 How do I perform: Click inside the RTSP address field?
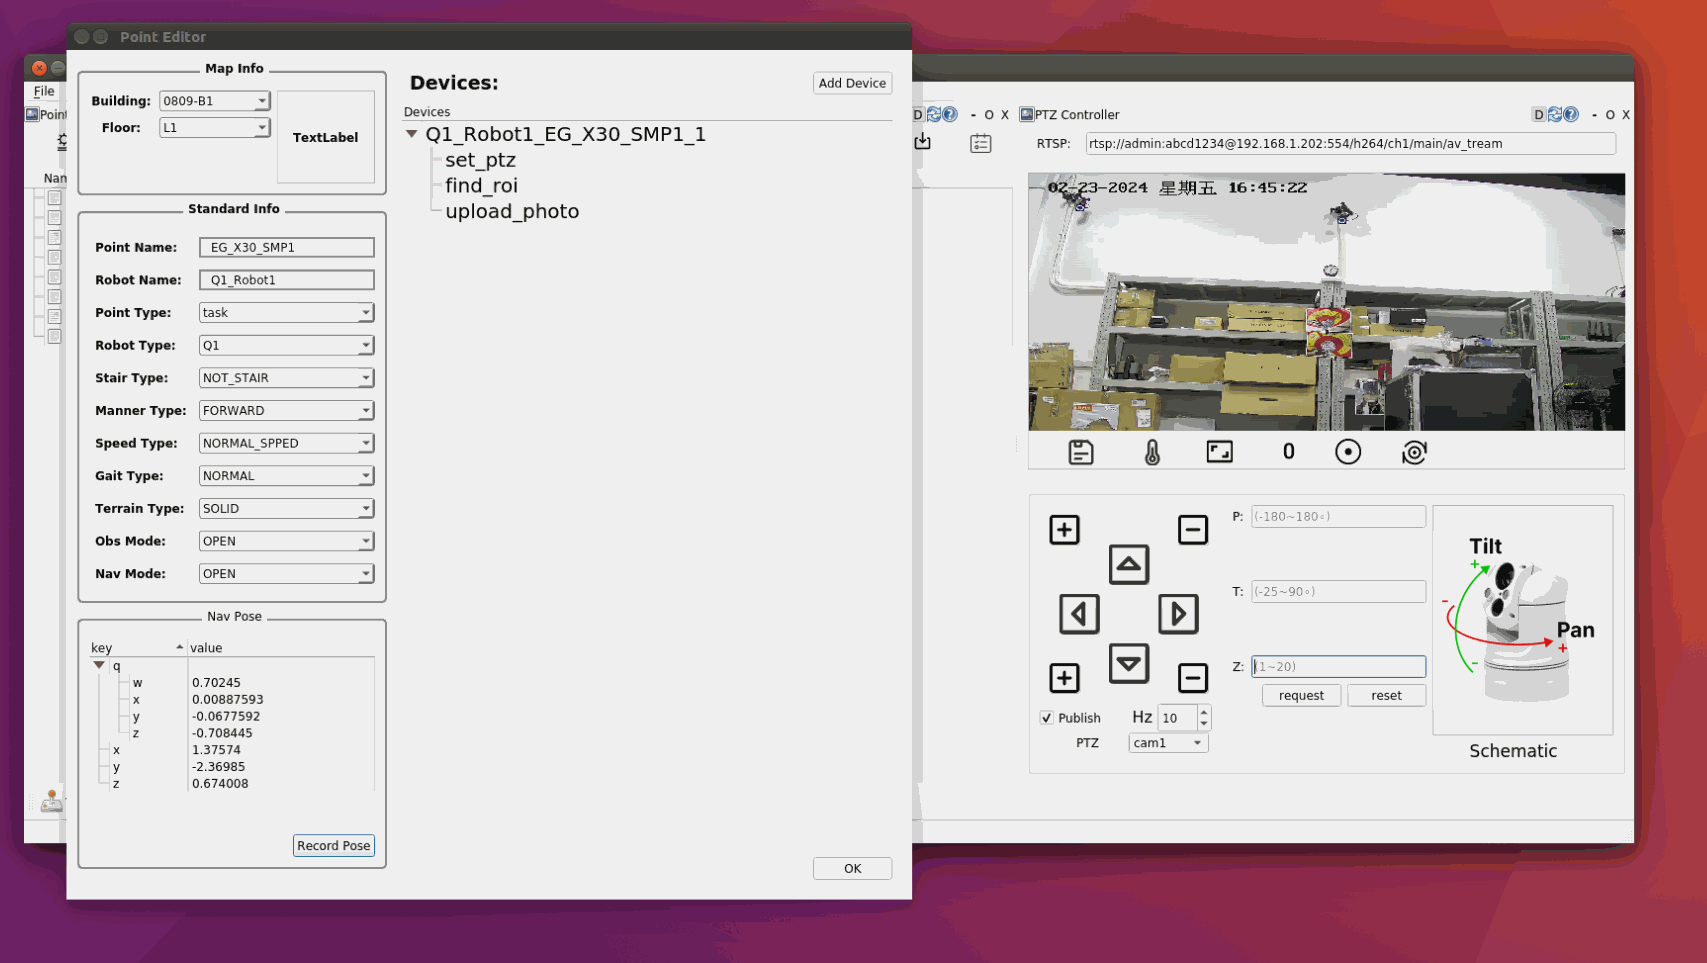[1349, 144]
